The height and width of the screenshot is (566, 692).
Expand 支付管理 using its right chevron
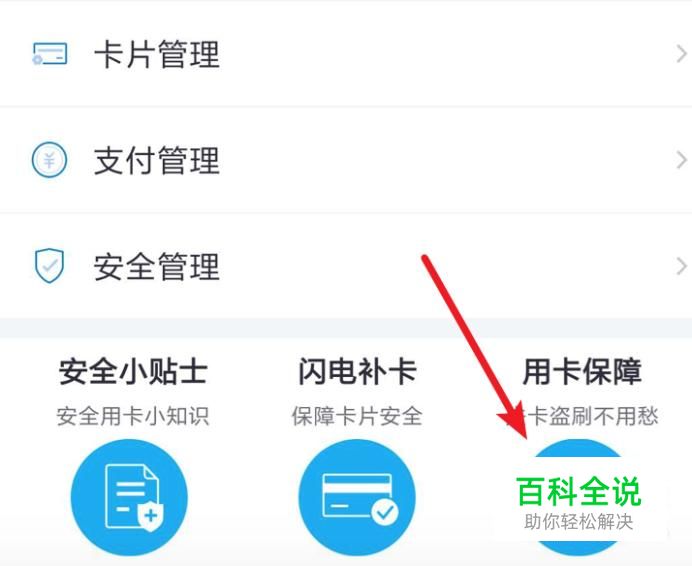(682, 160)
